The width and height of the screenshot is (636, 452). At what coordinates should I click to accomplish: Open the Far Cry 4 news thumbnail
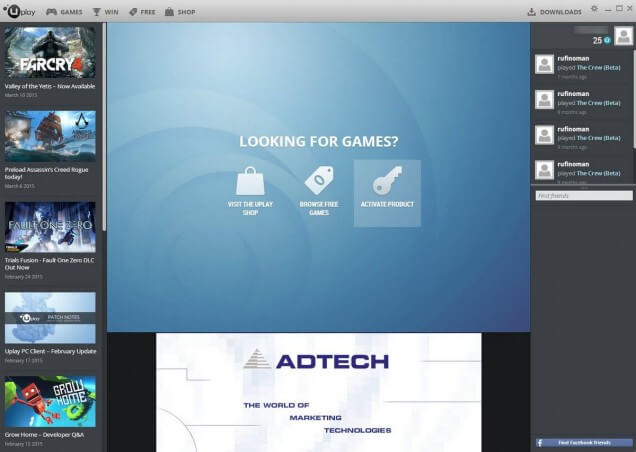pyautogui.click(x=50, y=52)
